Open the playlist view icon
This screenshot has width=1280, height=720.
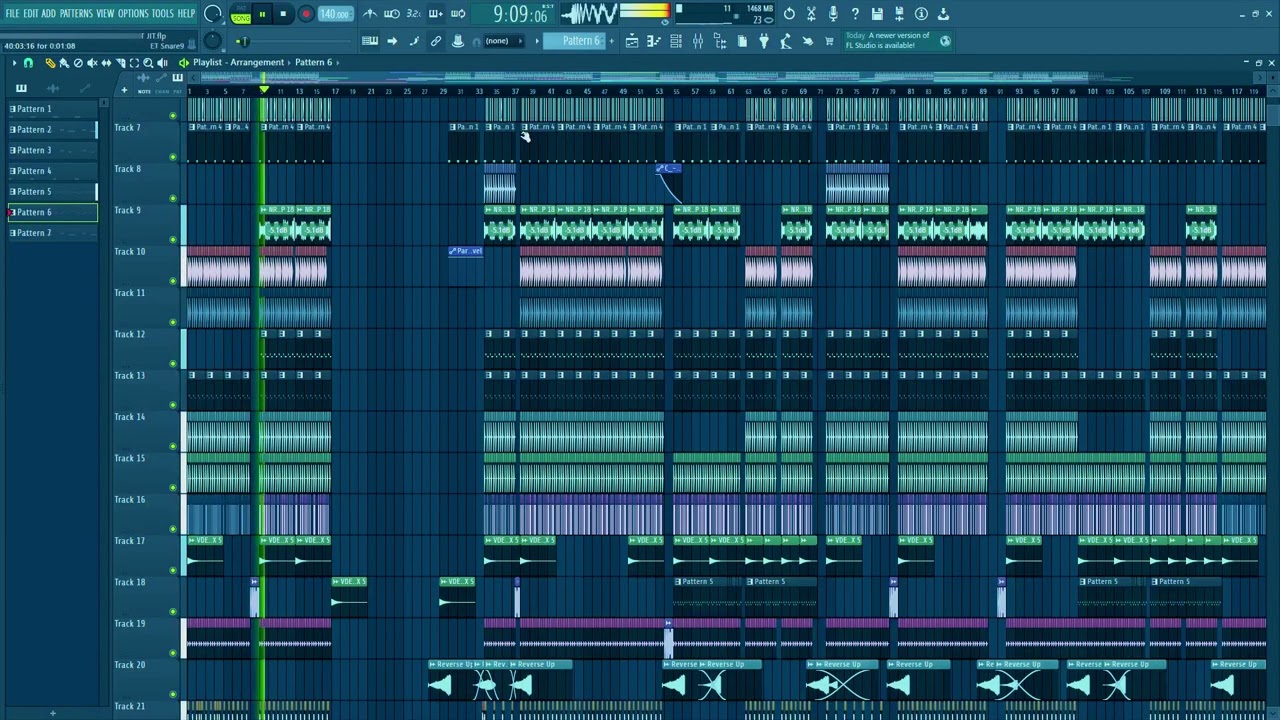point(632,41)
